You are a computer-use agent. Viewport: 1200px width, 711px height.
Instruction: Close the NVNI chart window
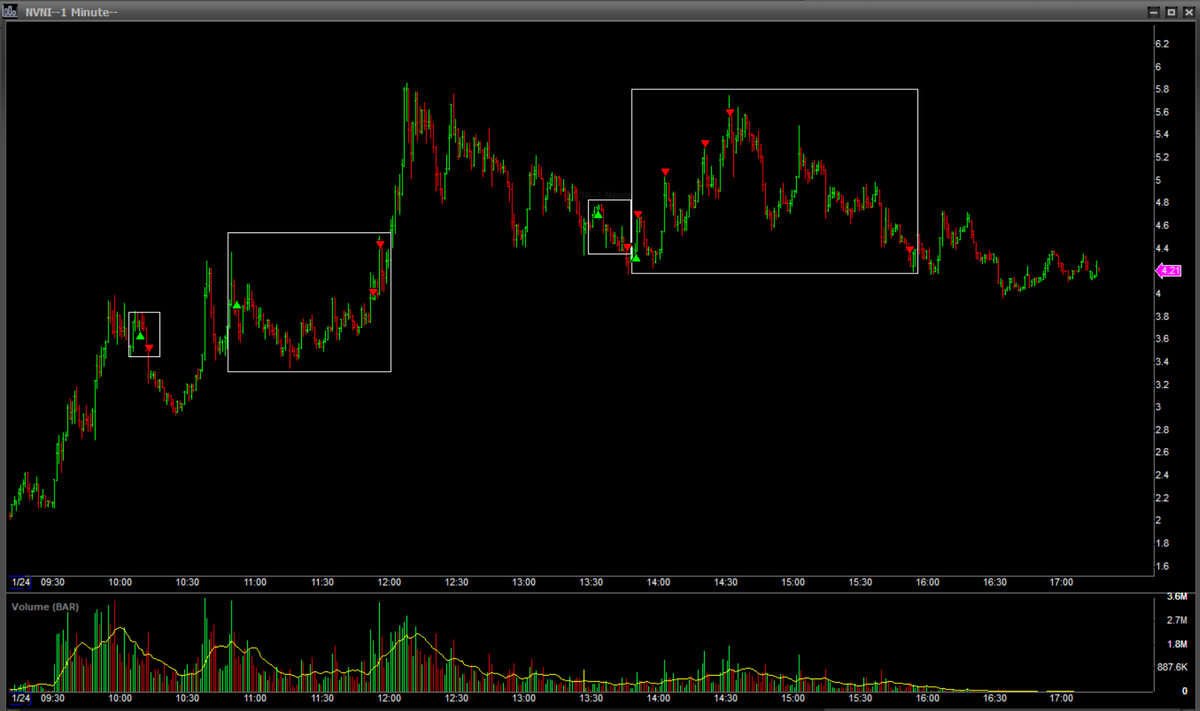[x=1188, y=11]
